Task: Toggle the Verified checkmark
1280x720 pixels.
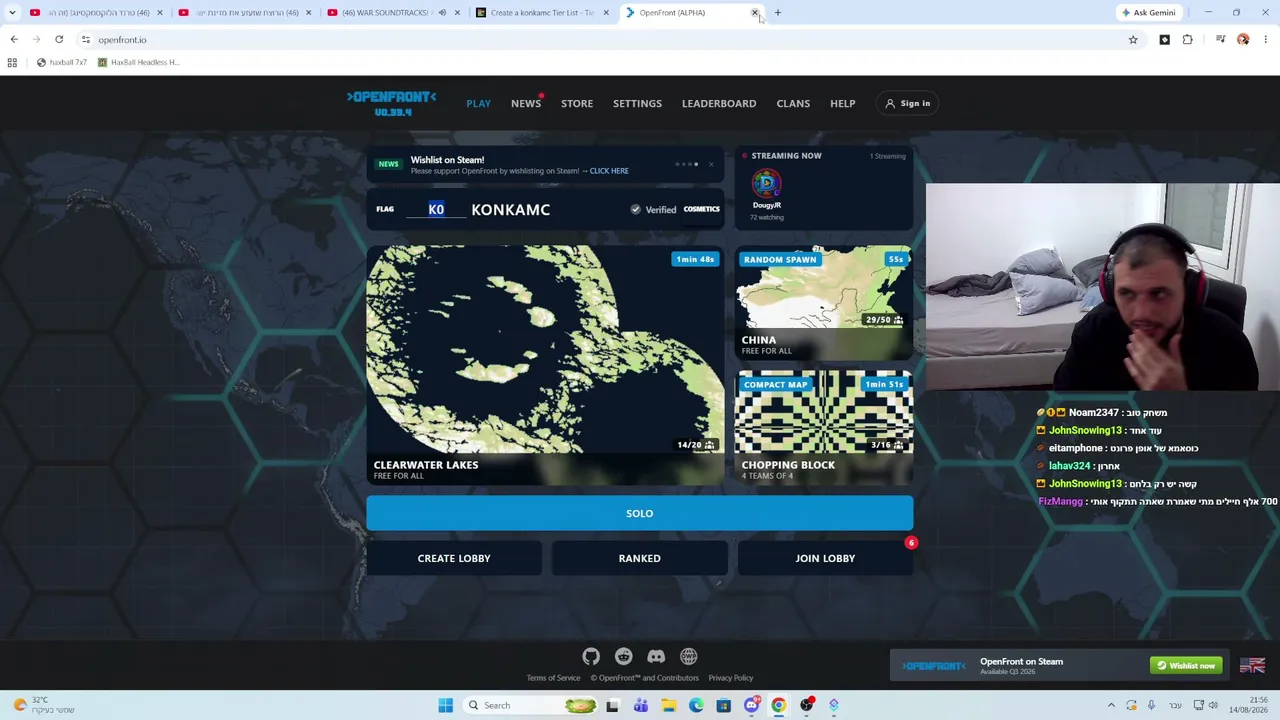Action: pos(635,209)
